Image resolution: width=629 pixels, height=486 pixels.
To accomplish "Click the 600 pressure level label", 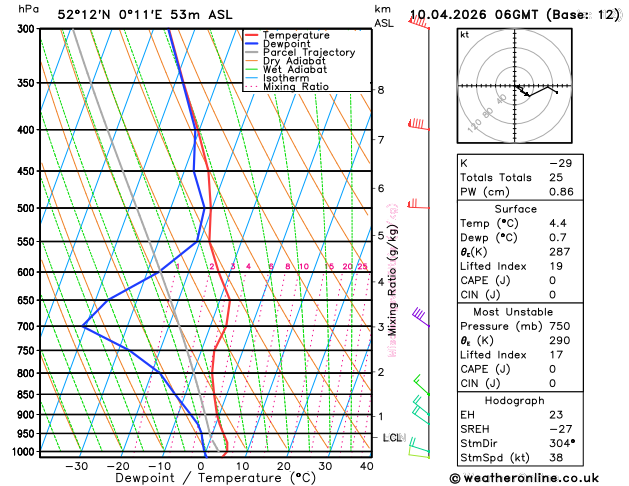I will pos(28,272).
